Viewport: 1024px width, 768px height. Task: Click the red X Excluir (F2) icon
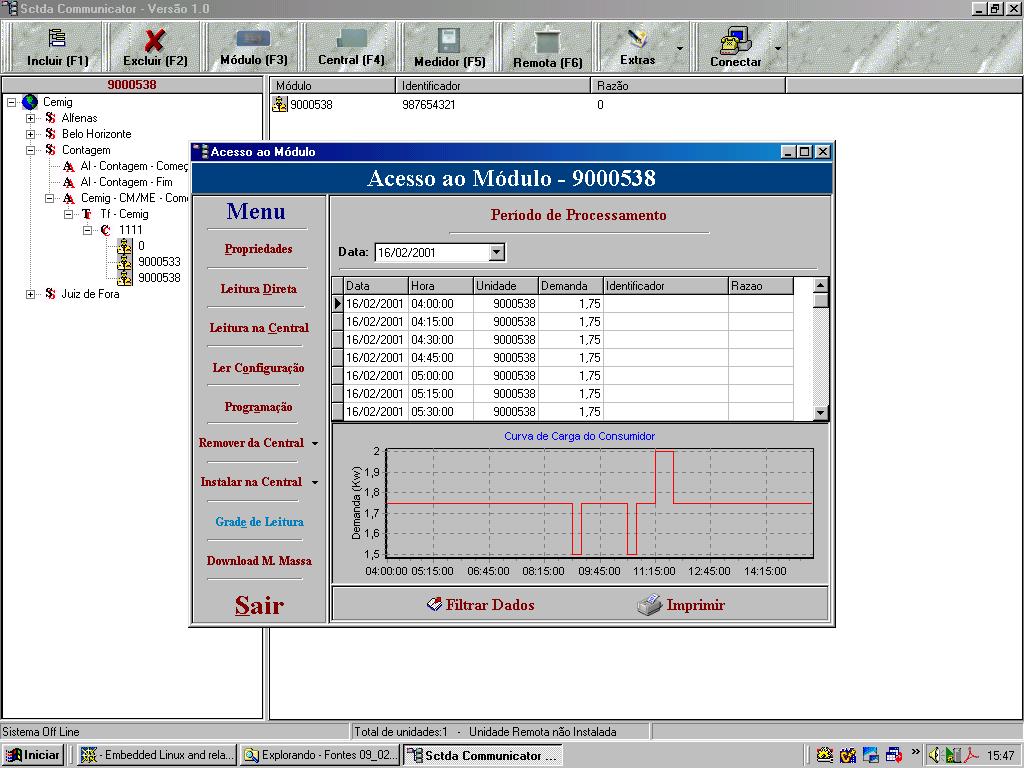tap(155, 40)
